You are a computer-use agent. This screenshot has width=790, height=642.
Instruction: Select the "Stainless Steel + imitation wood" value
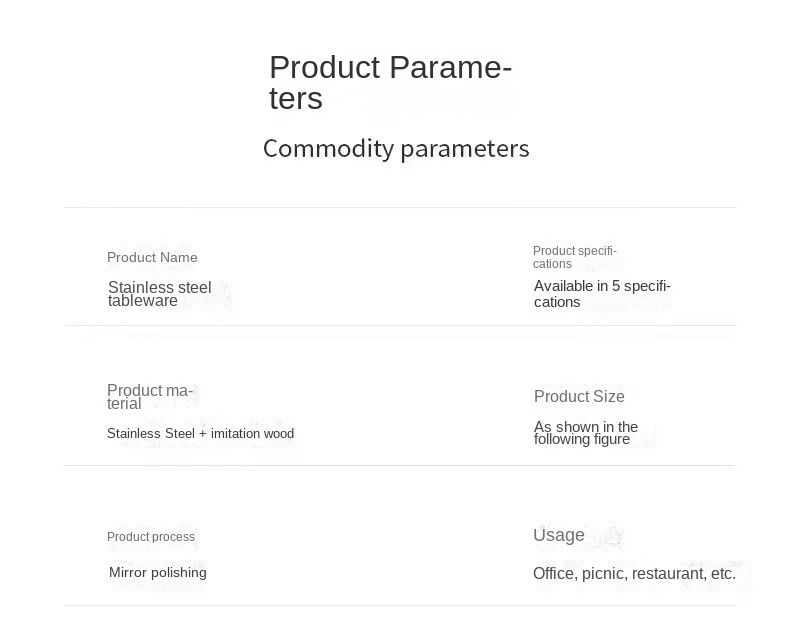tap(200, 433)
